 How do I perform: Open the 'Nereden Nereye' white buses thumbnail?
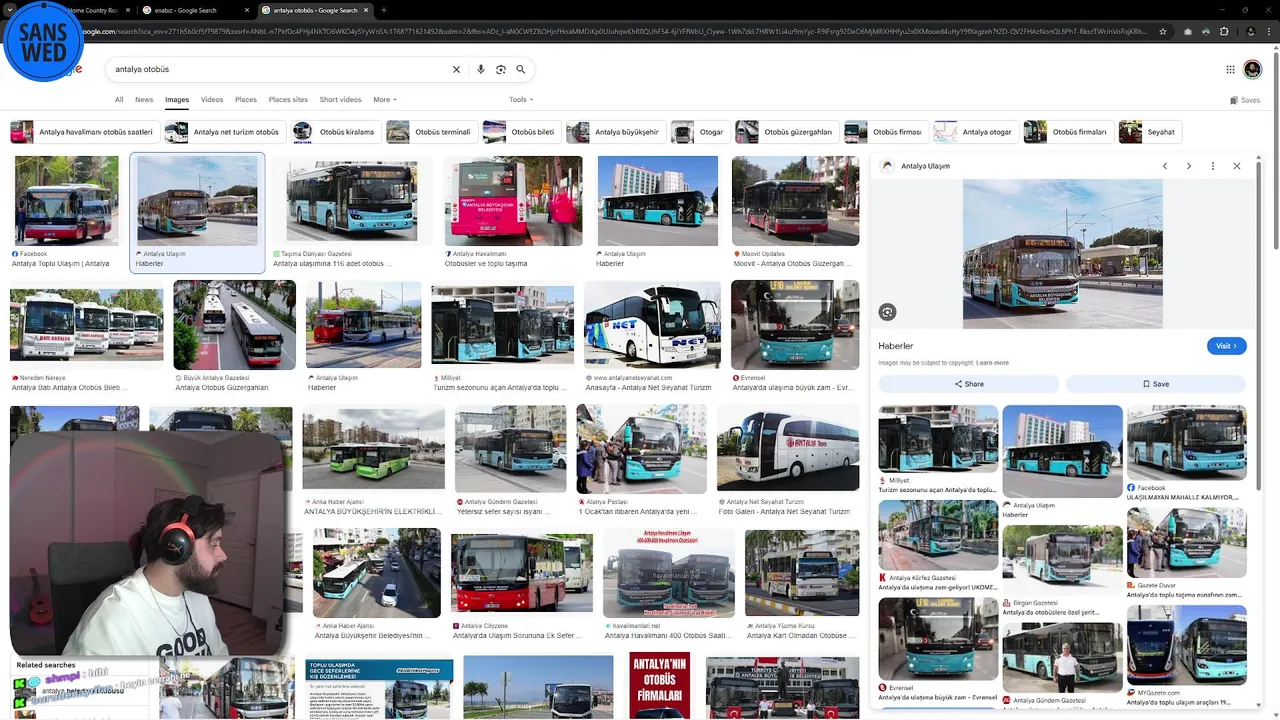pyautogui.click(x=87, y=326)
